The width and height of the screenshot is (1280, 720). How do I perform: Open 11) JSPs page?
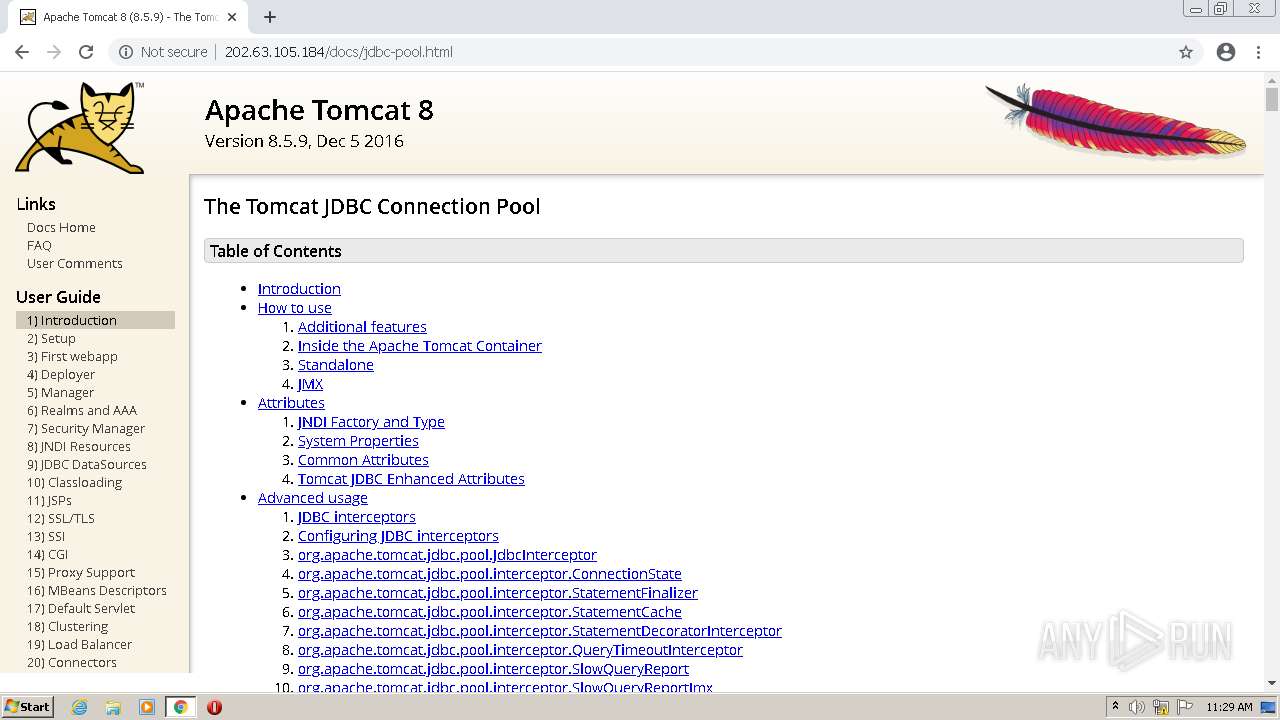[x=49, y=500]
